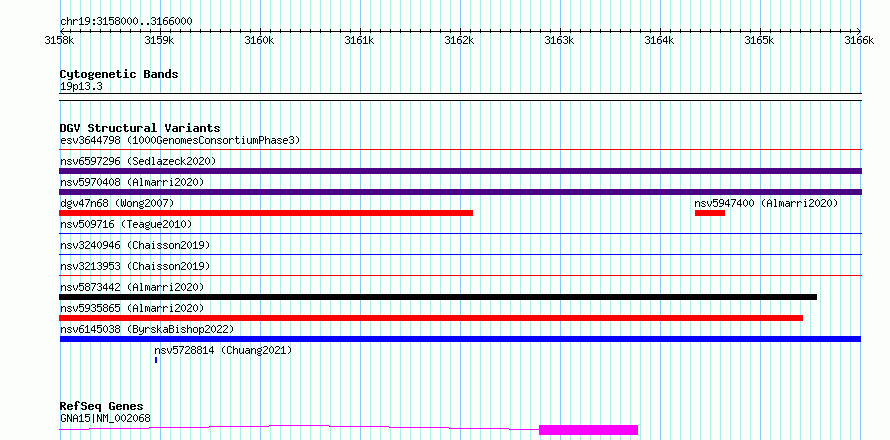Viewport: 890px width, 440px height.
Task: Select the thin blue nsv509716 line
Action: coord(460,234)
